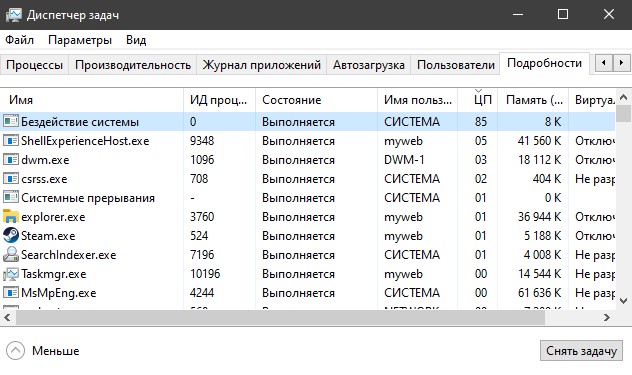
Task: Click process ID 10196
Action: point(205,274)
